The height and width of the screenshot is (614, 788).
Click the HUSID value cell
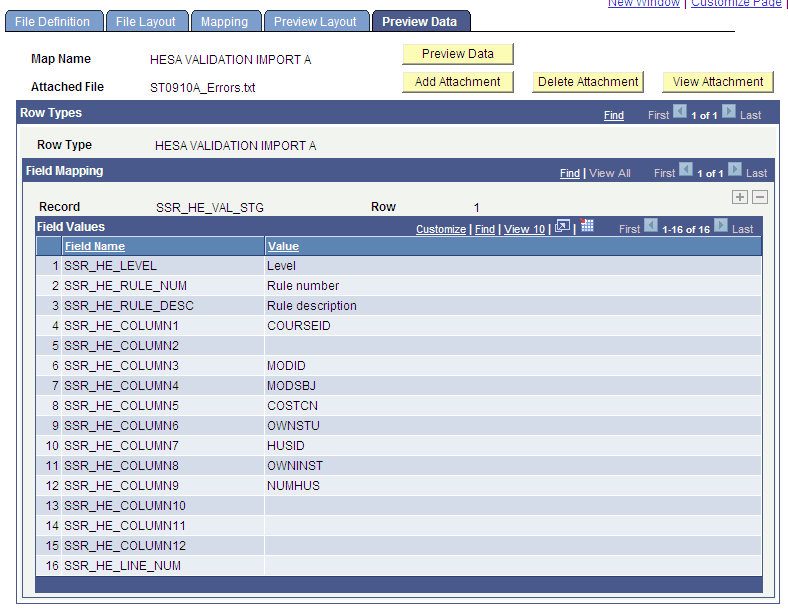[513, 446]
